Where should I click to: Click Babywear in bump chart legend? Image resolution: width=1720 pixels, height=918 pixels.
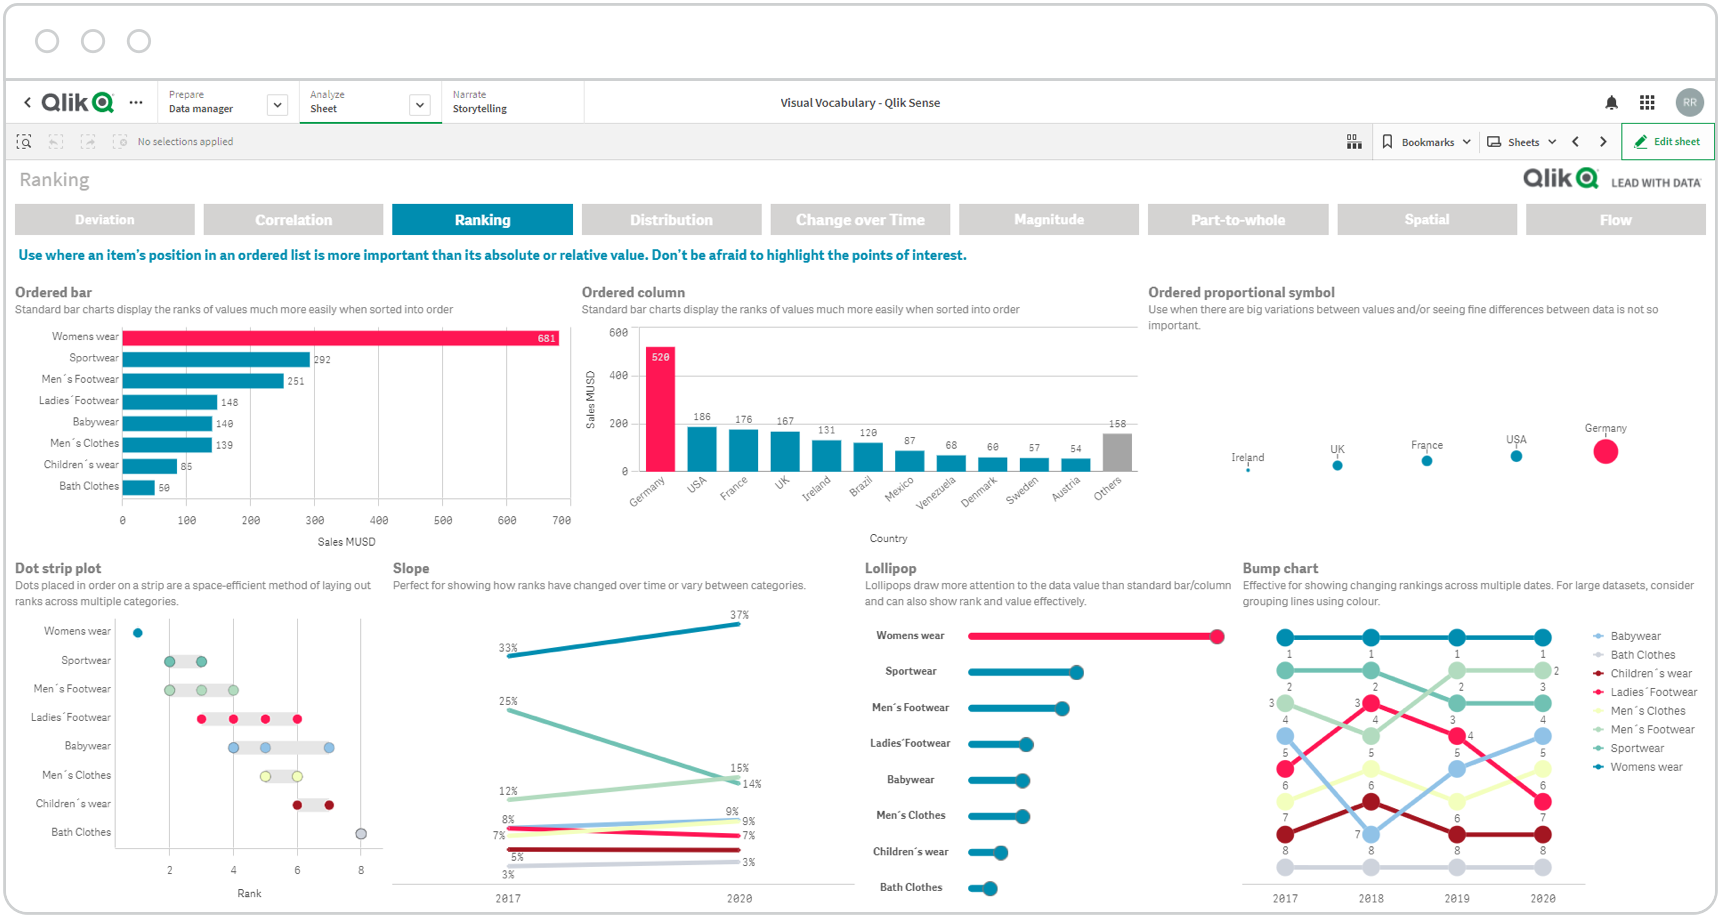tap(1635, 636)
